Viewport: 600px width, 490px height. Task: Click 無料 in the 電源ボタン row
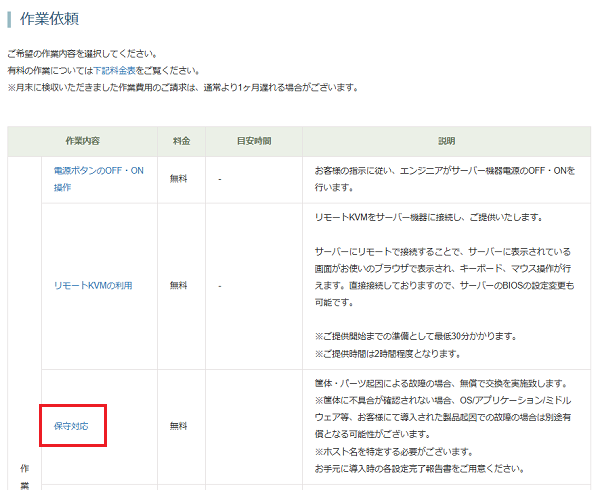[x=178, y=179]
